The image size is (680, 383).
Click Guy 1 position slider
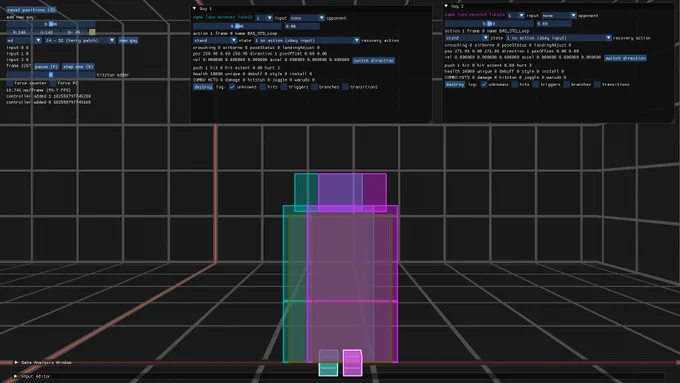[237, 26]
